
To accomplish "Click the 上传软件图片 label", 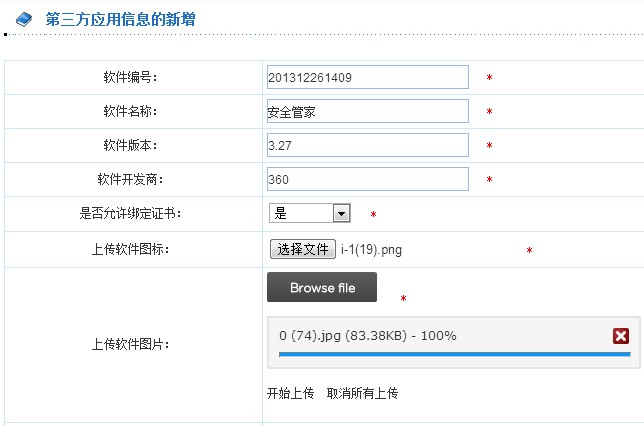I will pyautogui.click(x=130, y=344).
